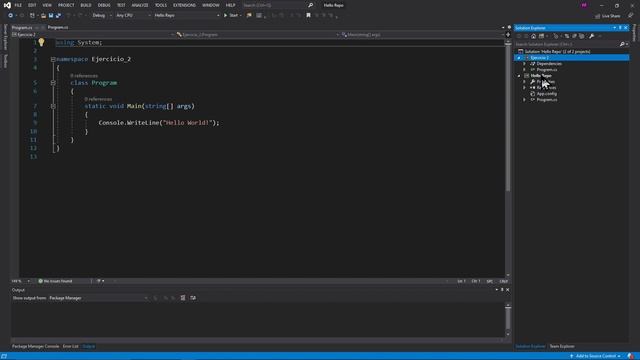Screen dimensions: 640x360
Task: Click the No issues found status indicator
Action: (x=55, y=281)
